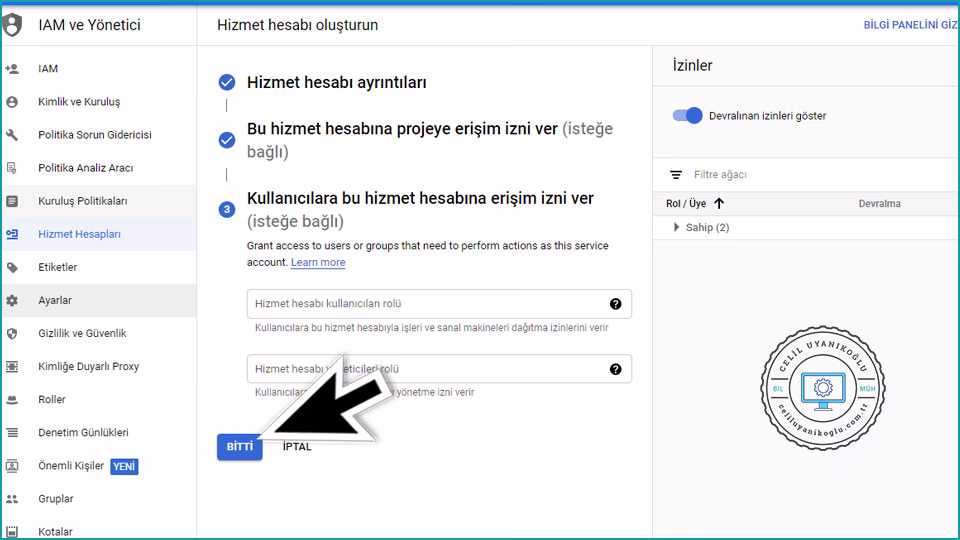Screen dimensions: 960x540
Task: Focus Hizmet hesabı kullanıcıları rolü field
Action: point(439,304)
